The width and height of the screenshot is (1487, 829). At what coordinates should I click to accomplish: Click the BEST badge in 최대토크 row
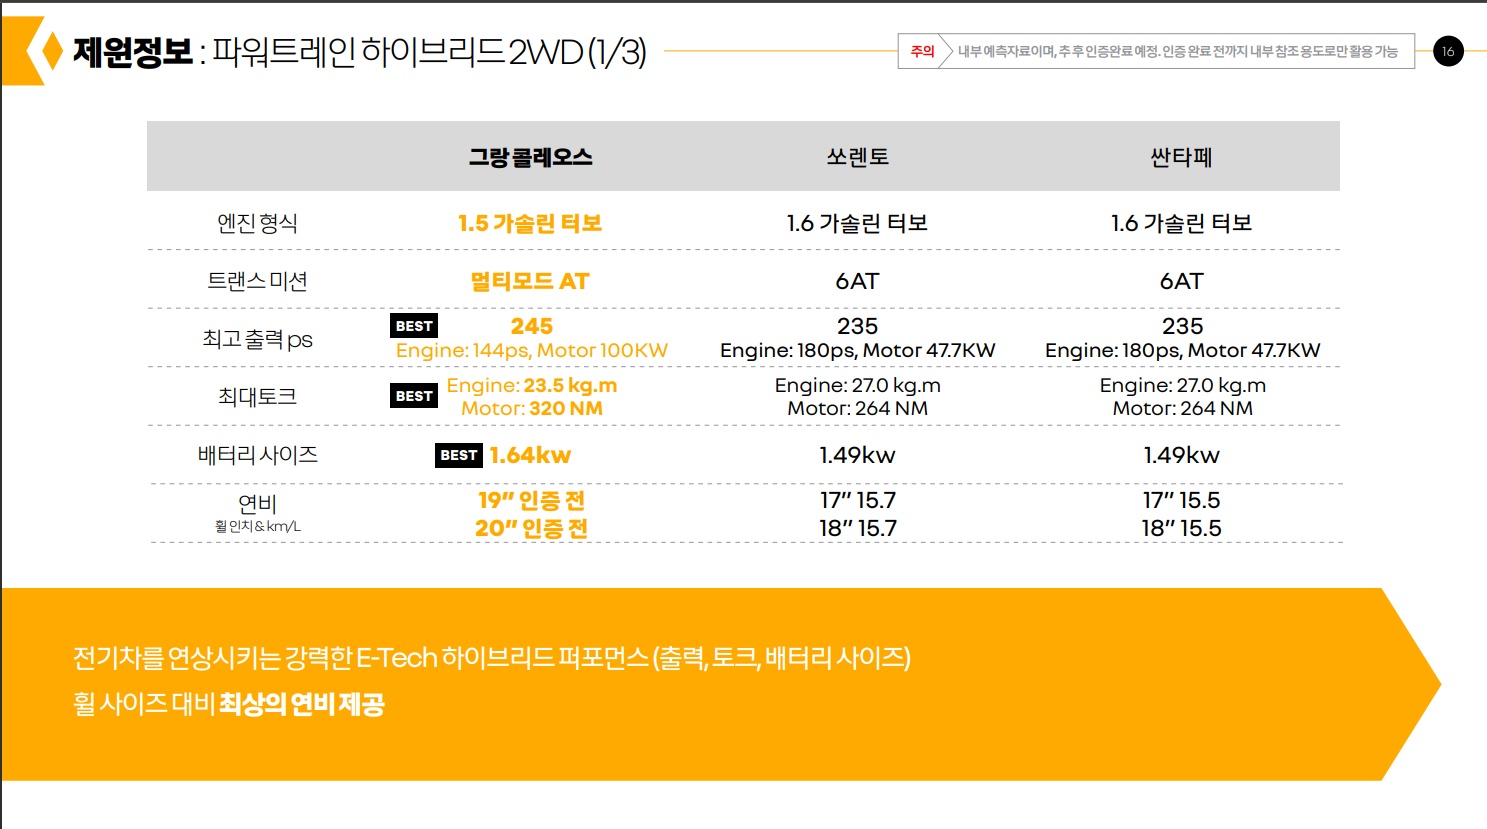pyautogui.click(x=414, y=396)
